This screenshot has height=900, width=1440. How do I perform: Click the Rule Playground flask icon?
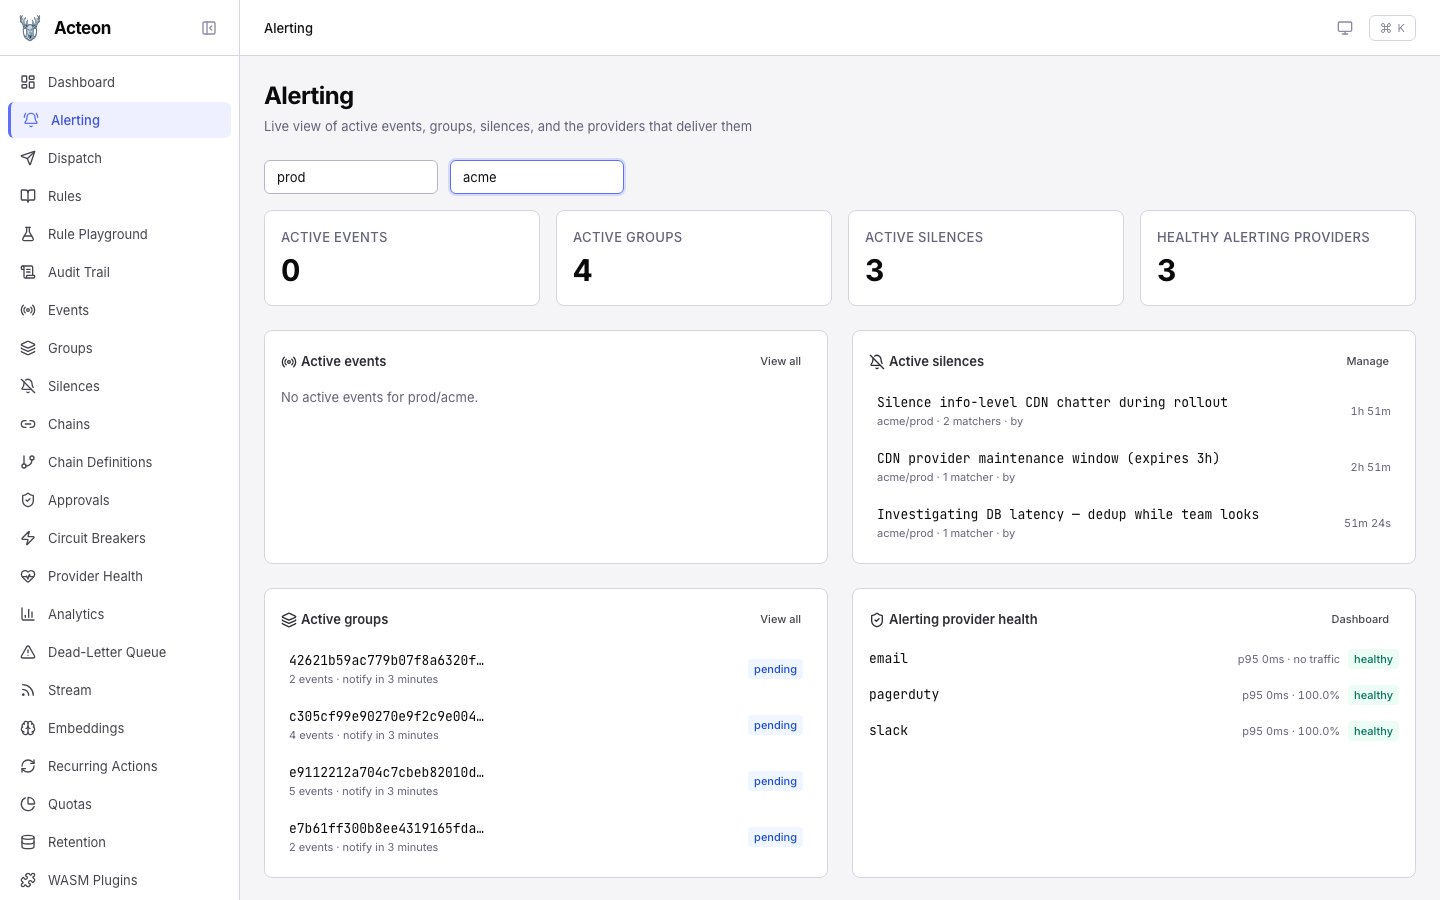pos(28,234)
